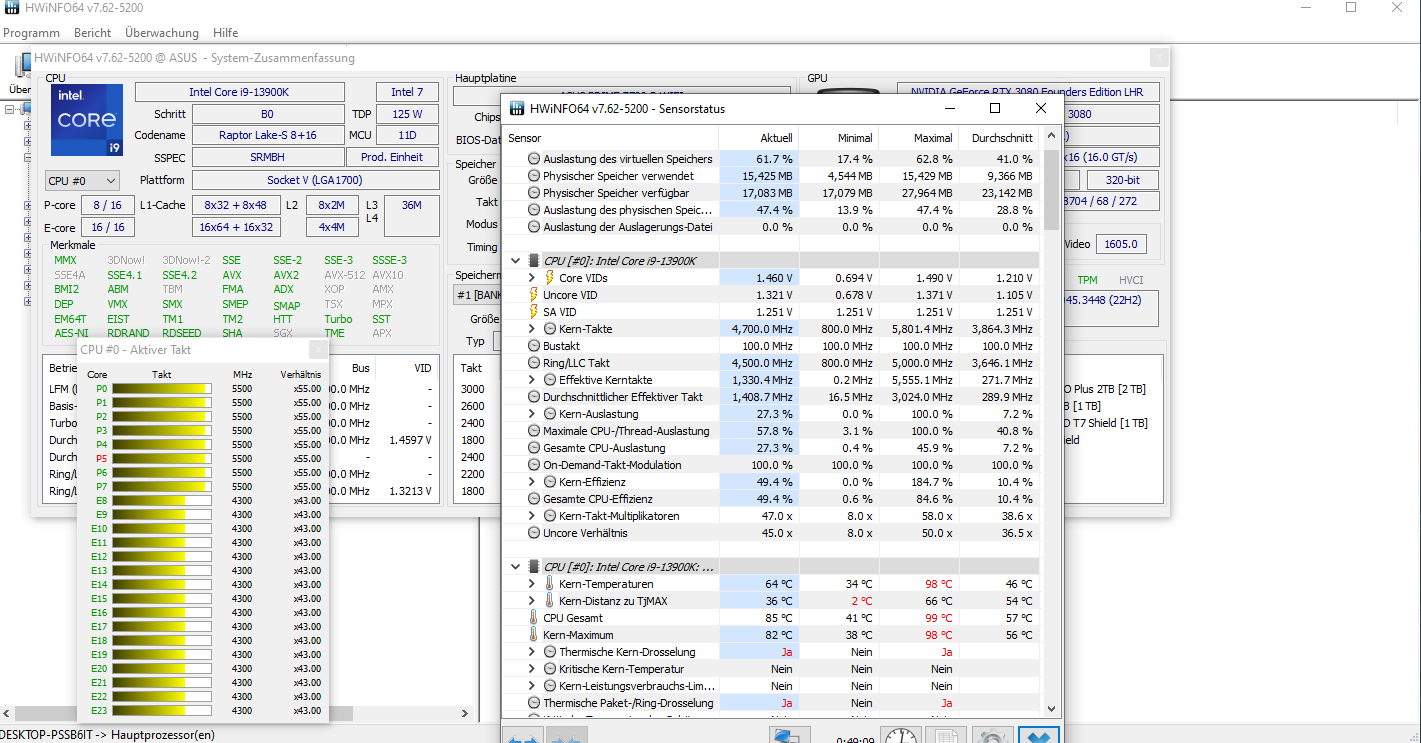Click thermometer icon beside Kern-Distanz zu TjMAX
Screen dimensions: 1421x743
click(x=550, y=601)
